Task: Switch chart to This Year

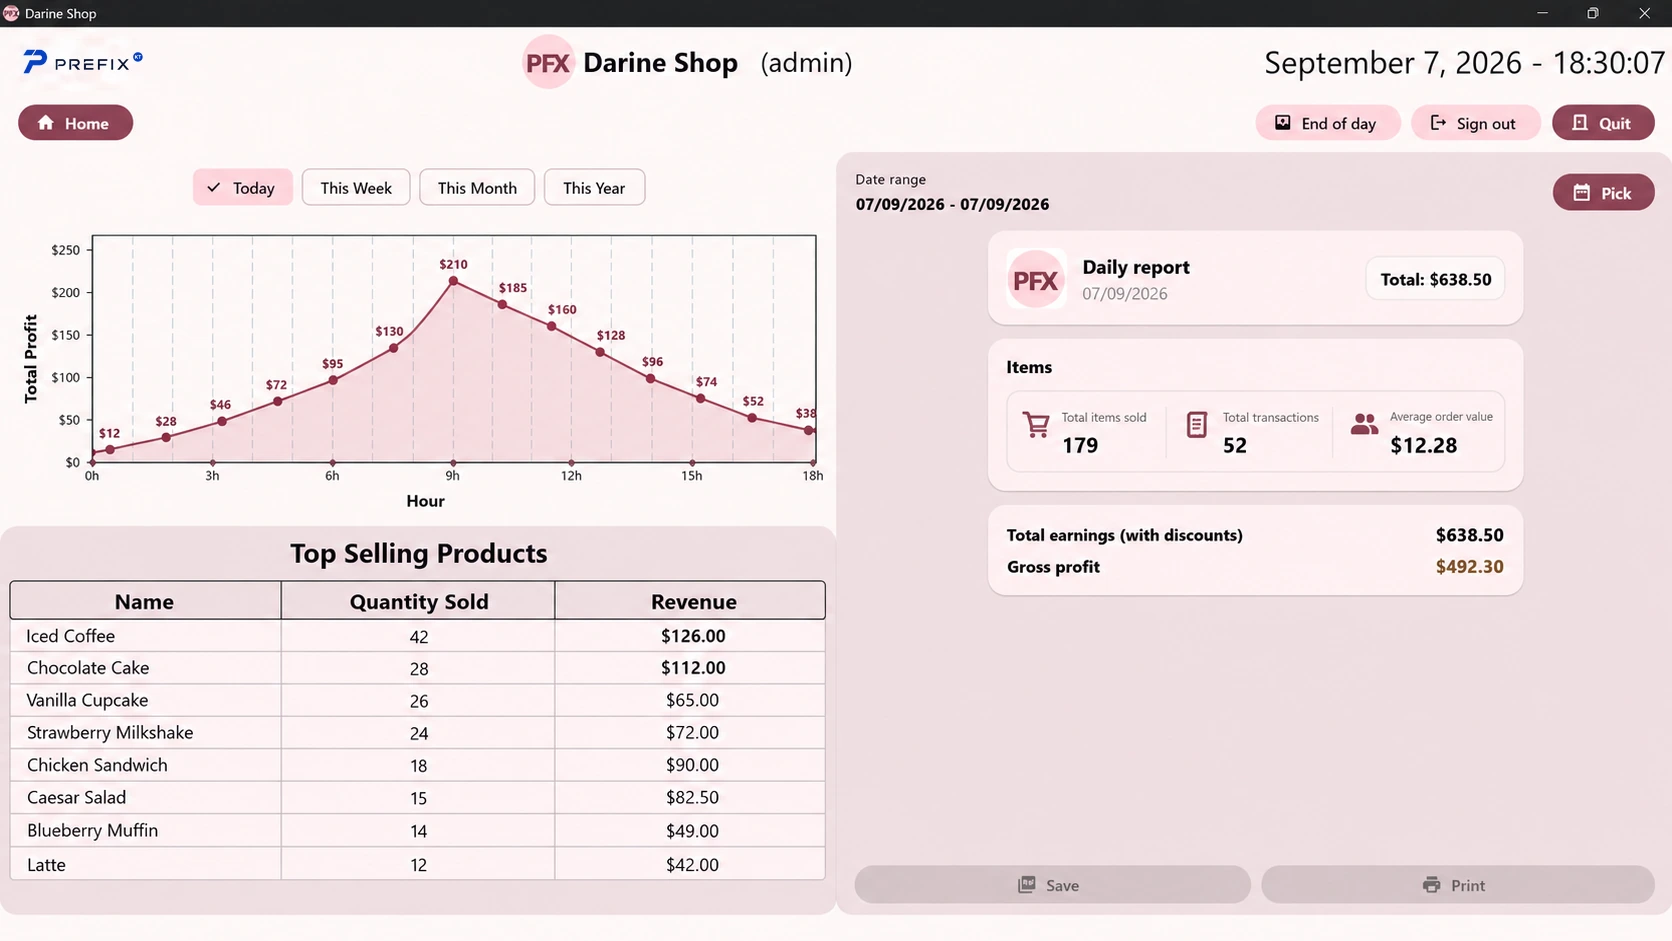Action: pyautogui.click(x=594, y=187)
